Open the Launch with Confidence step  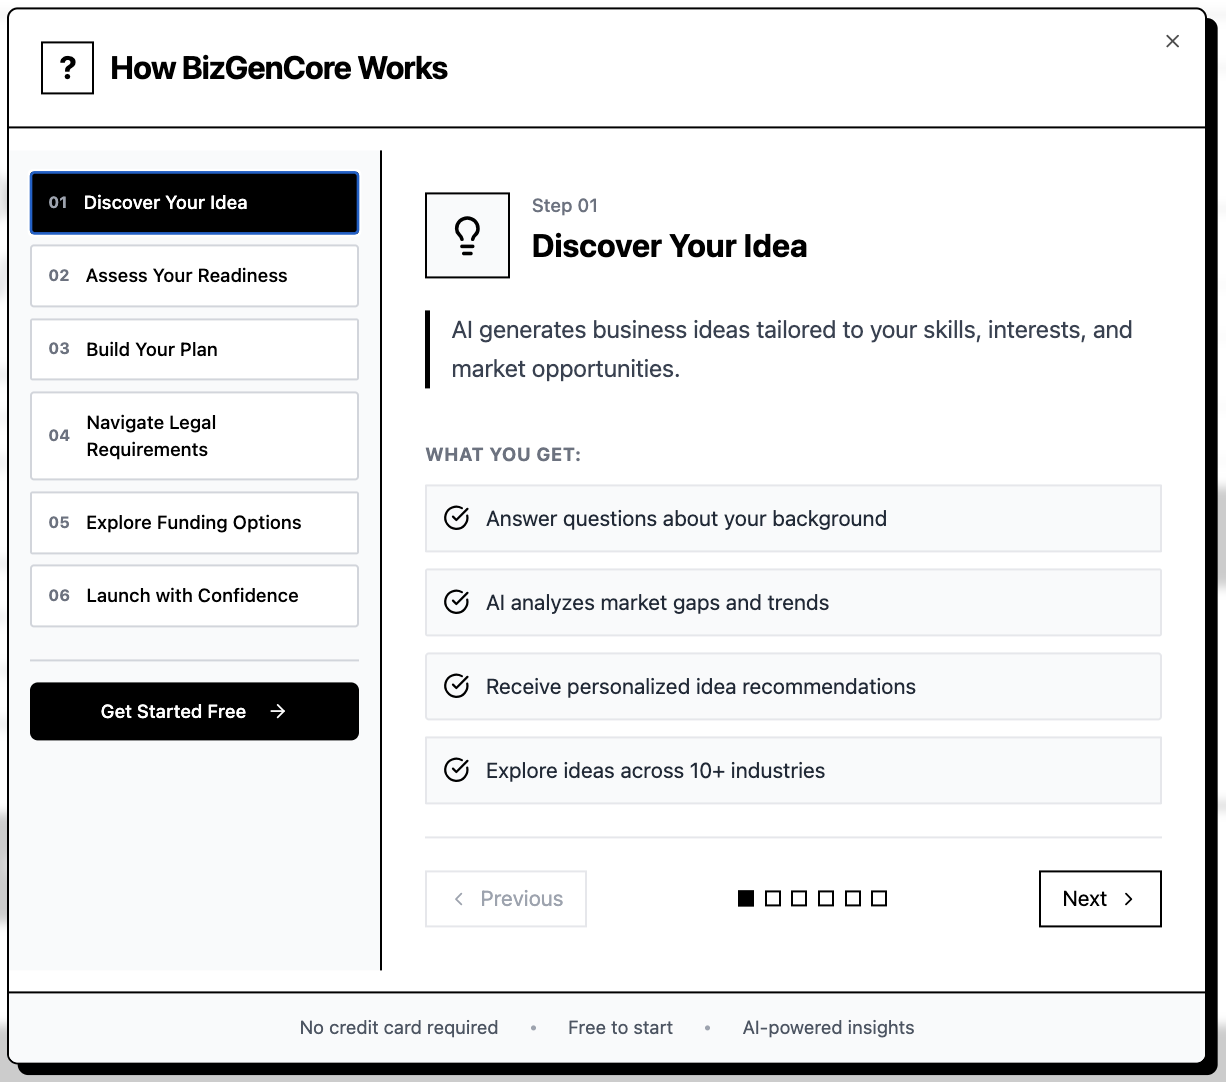(x=194, y=595)
